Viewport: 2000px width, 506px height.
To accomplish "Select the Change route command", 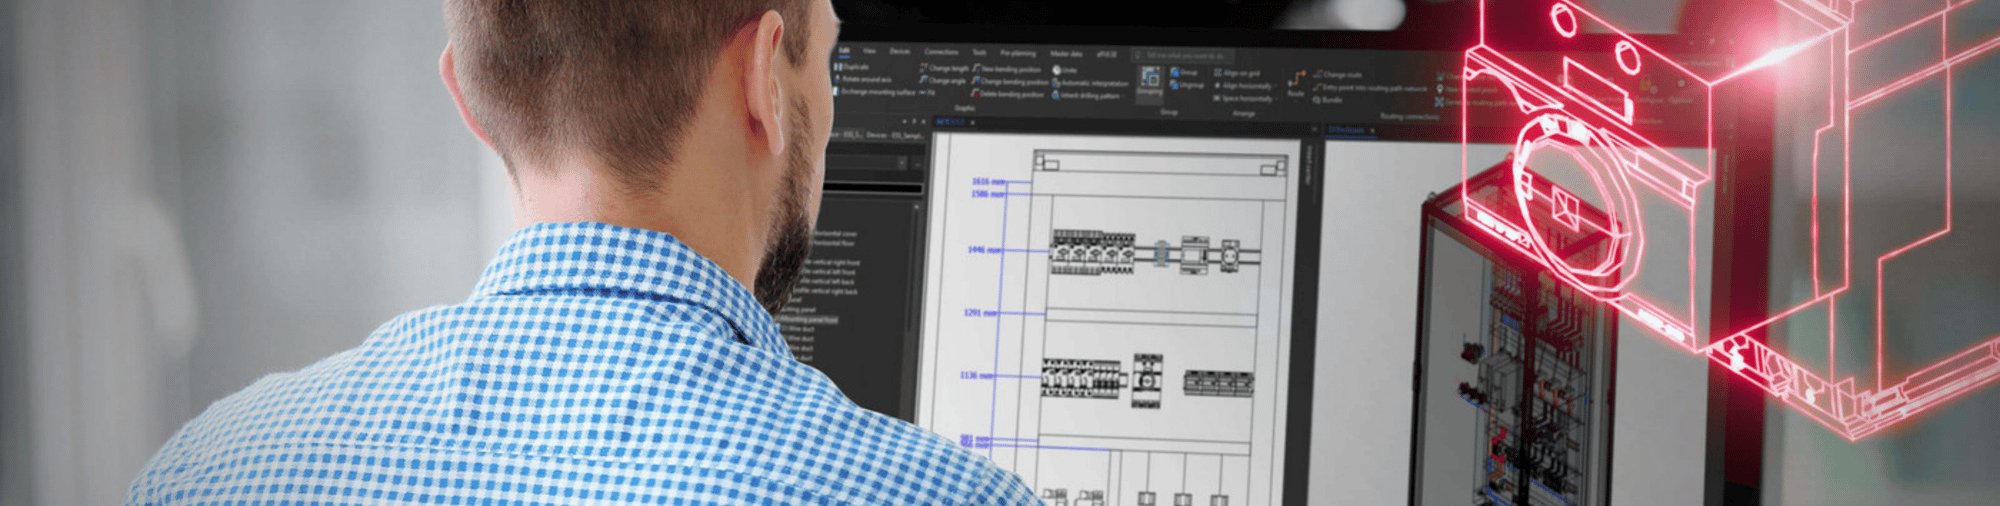I will point(1338,75).
